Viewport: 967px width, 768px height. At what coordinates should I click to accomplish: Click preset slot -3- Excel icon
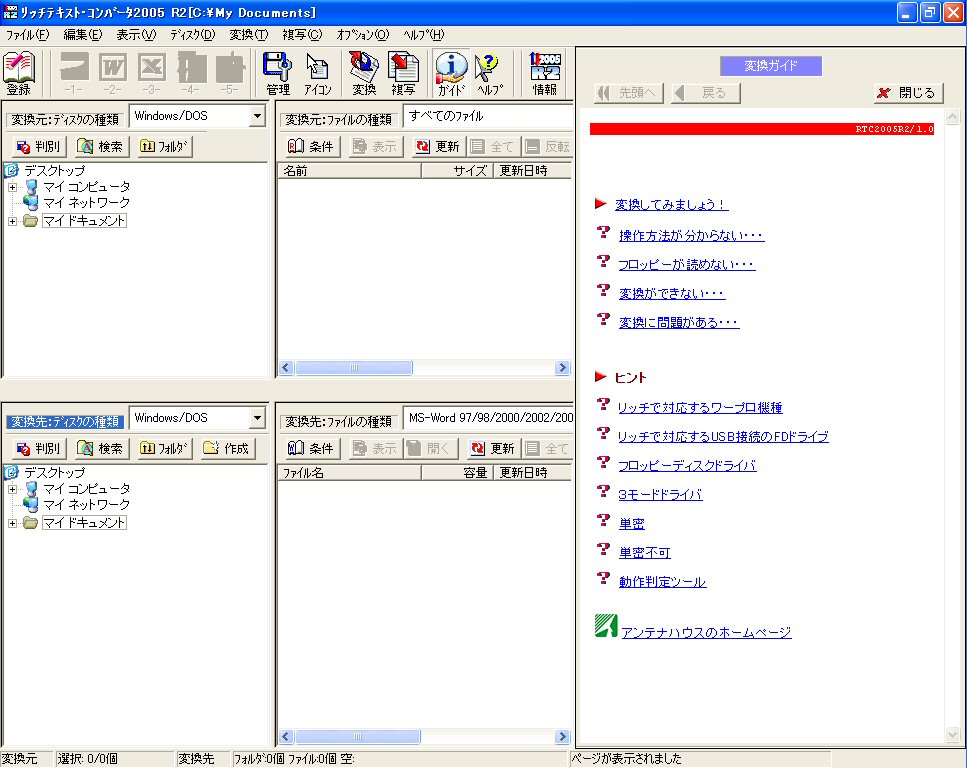pyautogui.click(x=152, y=73)
